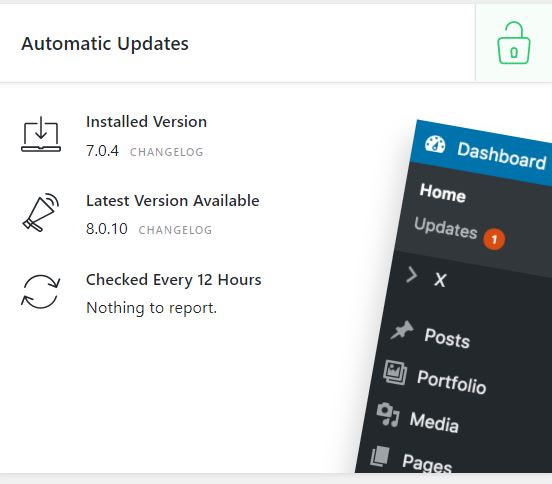
Task: Click the Installed Version download icon
Action: [x=41, y=134]
